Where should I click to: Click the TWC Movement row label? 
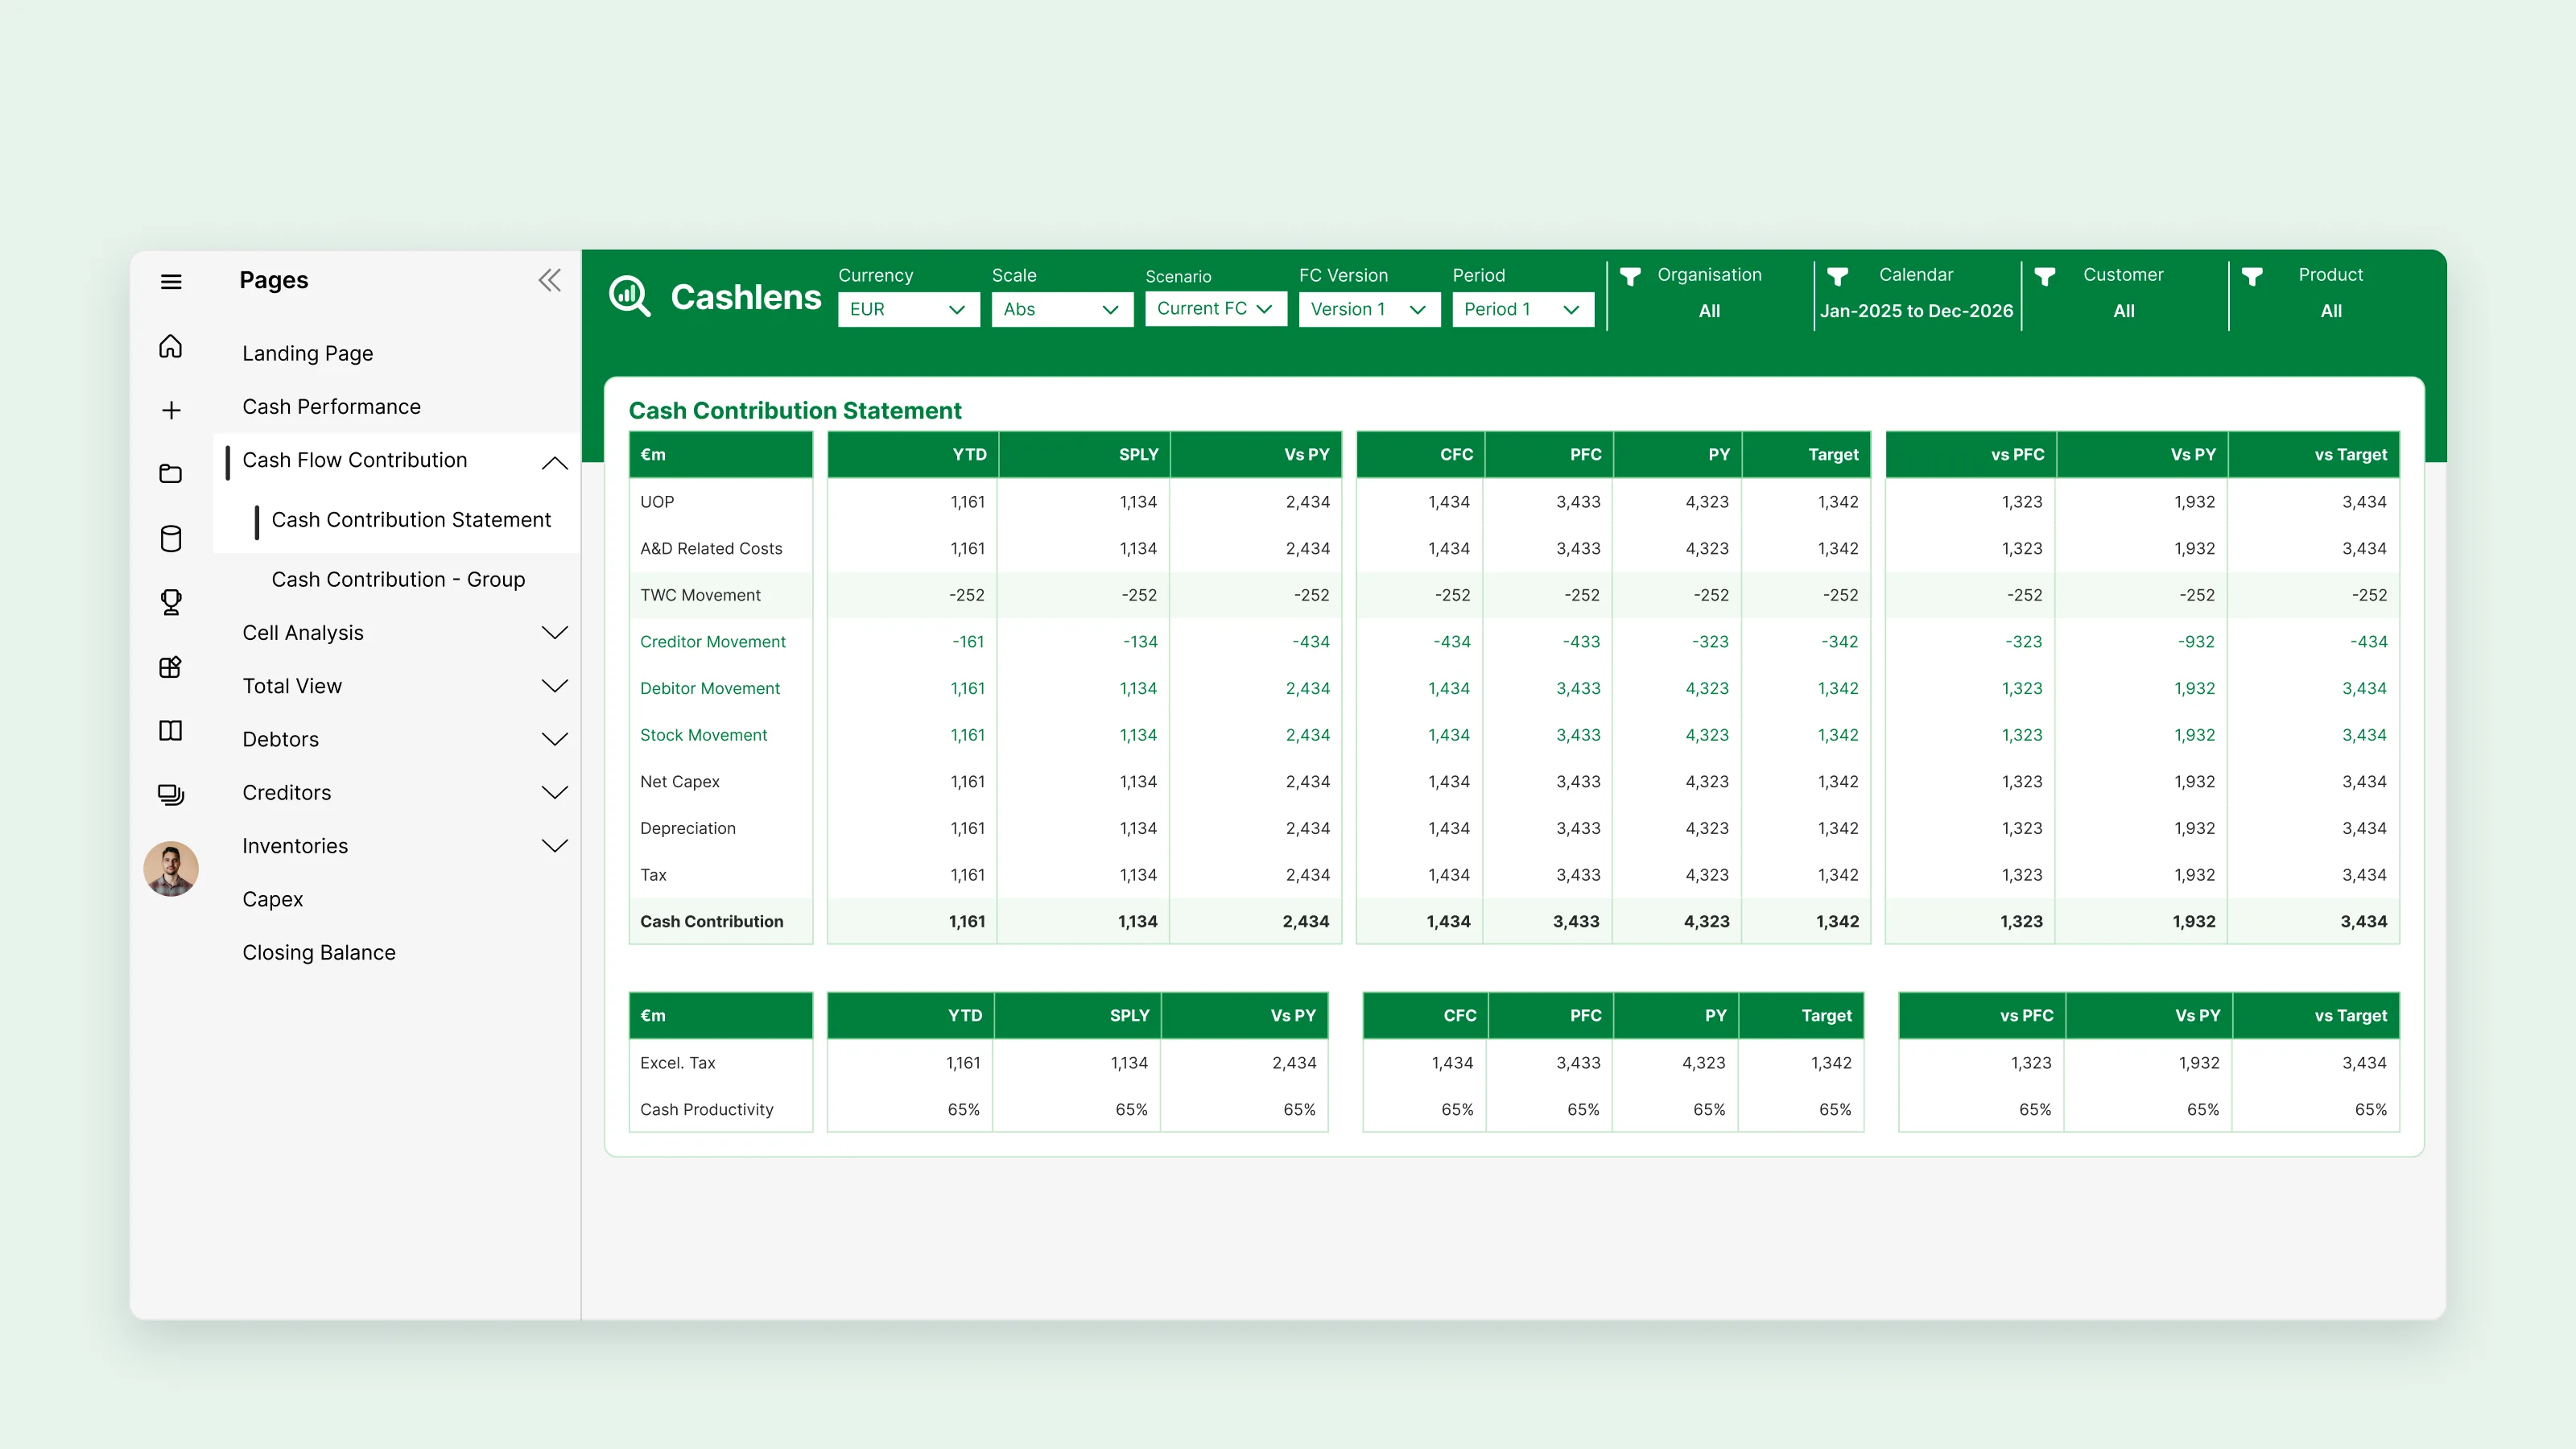[701, 595]
